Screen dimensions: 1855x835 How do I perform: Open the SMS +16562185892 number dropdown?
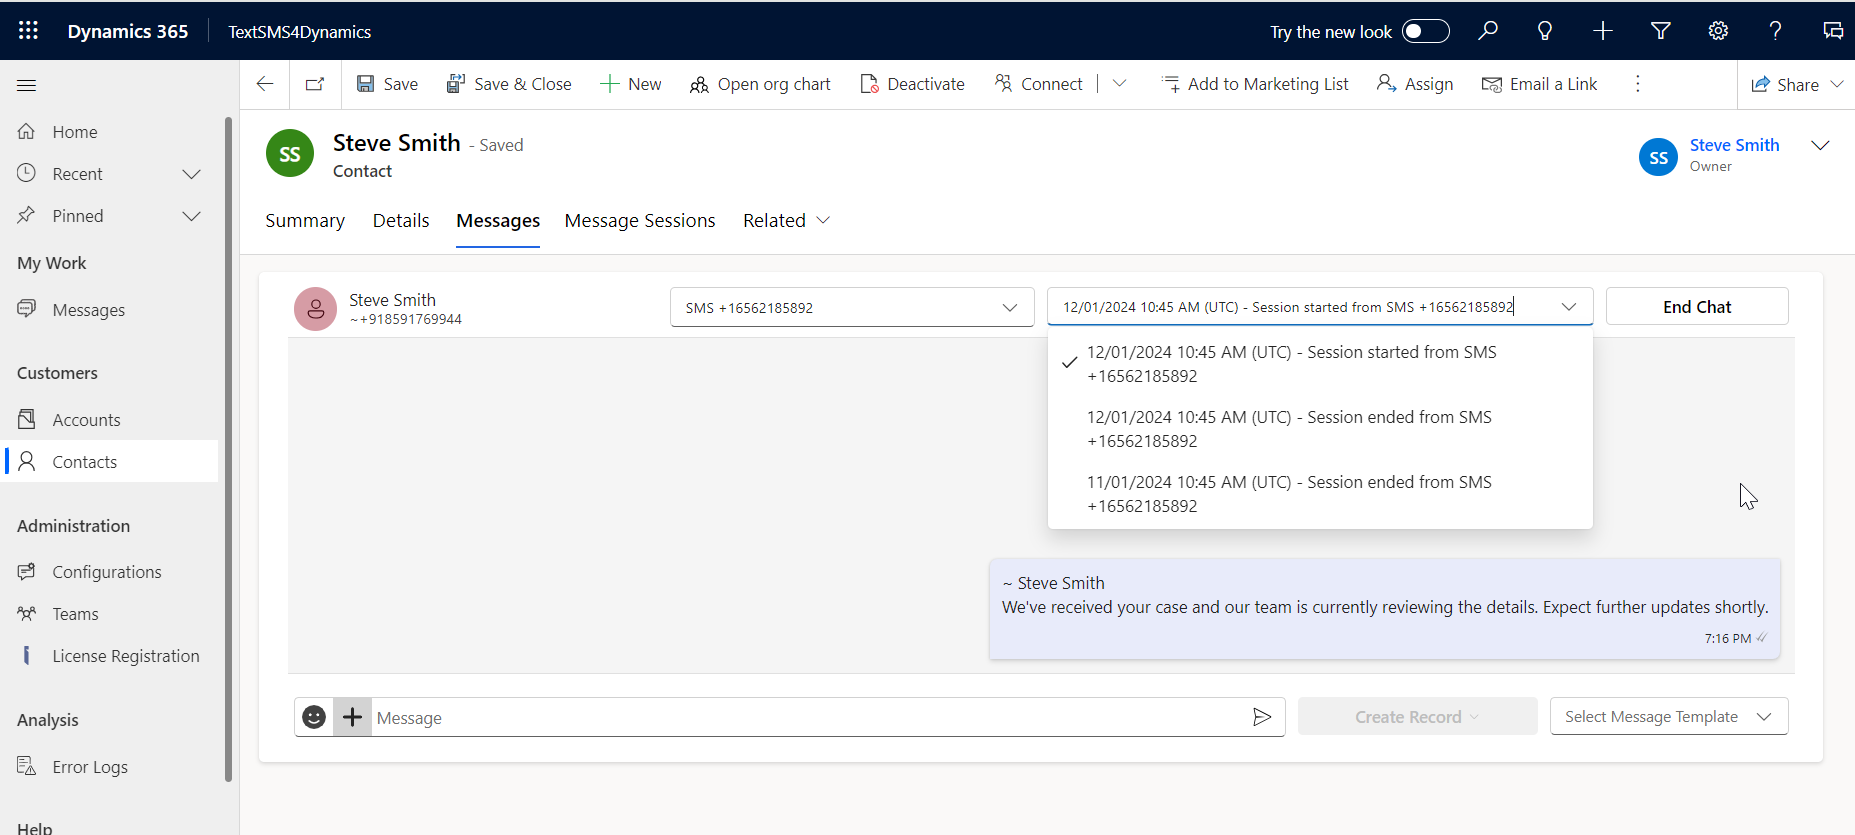click(x=852, y=307)
